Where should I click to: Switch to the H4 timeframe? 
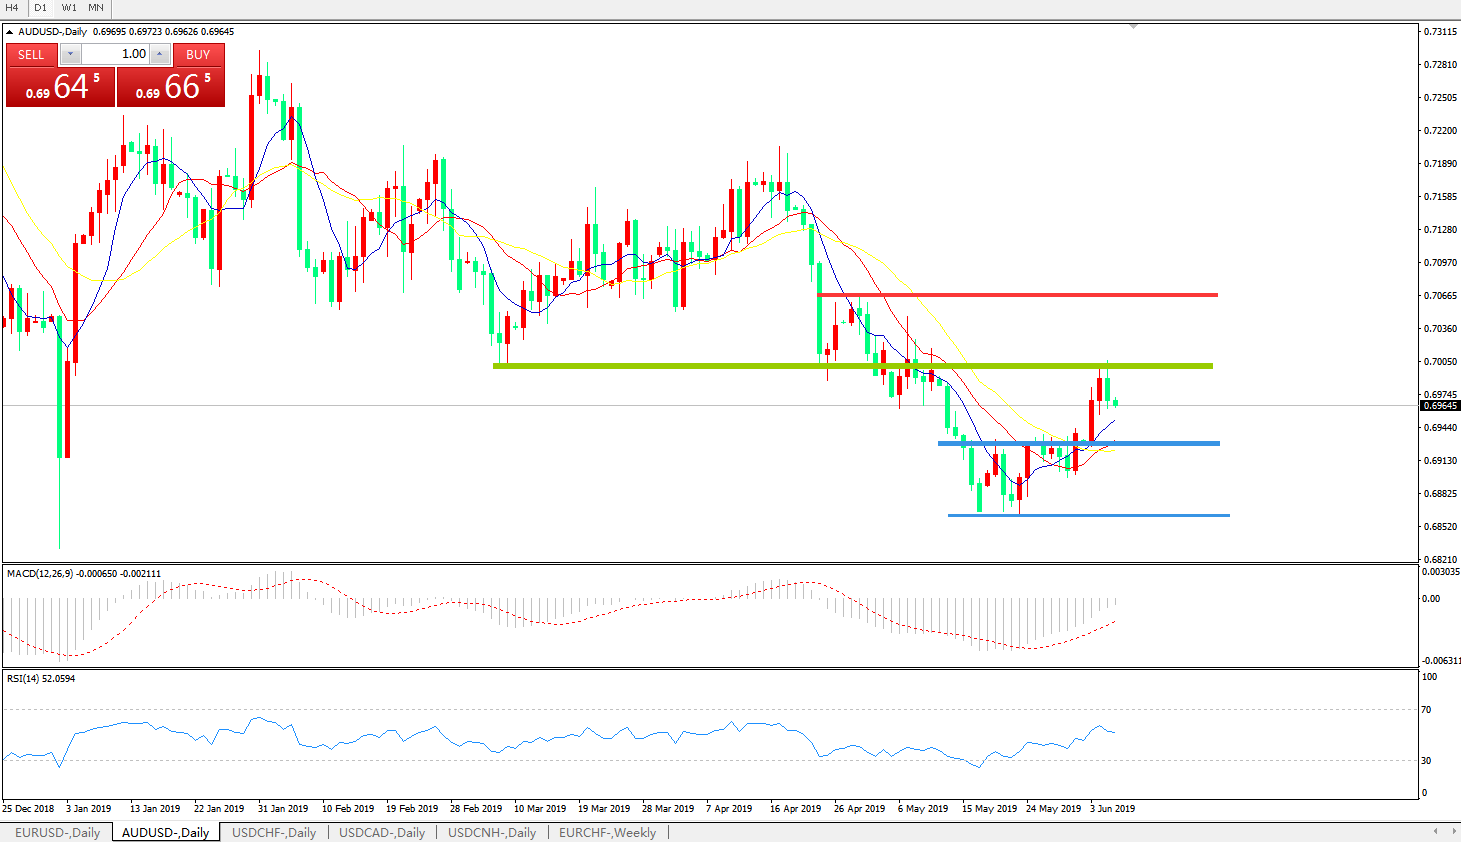pos(12,8)
